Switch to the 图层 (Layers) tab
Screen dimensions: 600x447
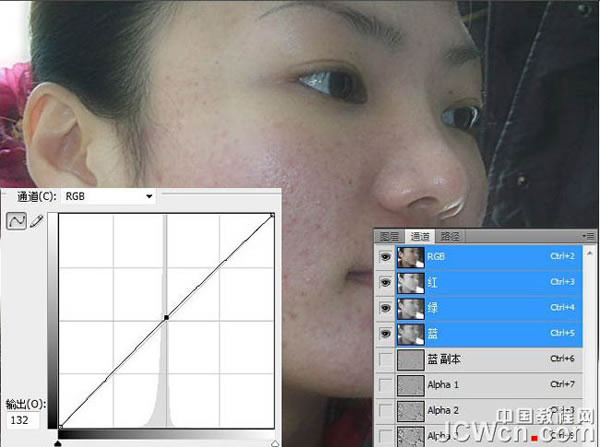click(388, 236)
